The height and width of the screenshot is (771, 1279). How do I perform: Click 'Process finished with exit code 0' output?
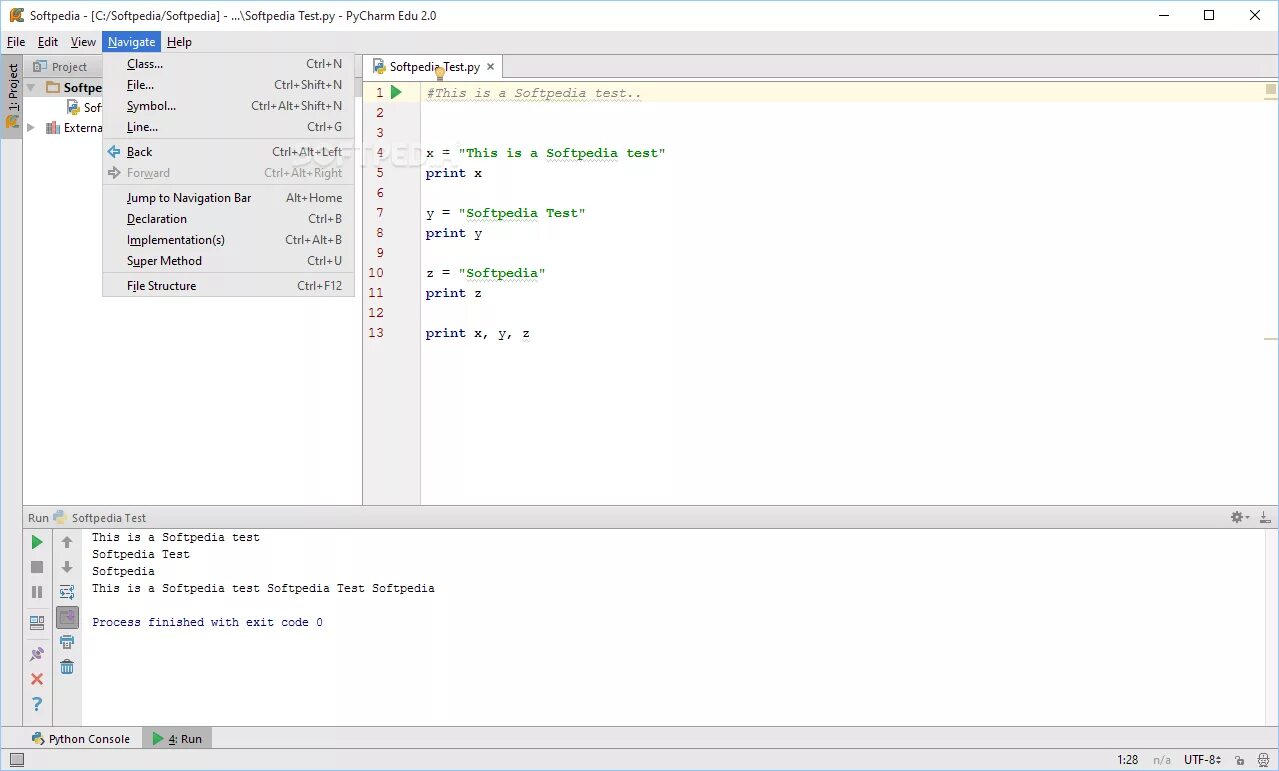(x=207, y=622)
